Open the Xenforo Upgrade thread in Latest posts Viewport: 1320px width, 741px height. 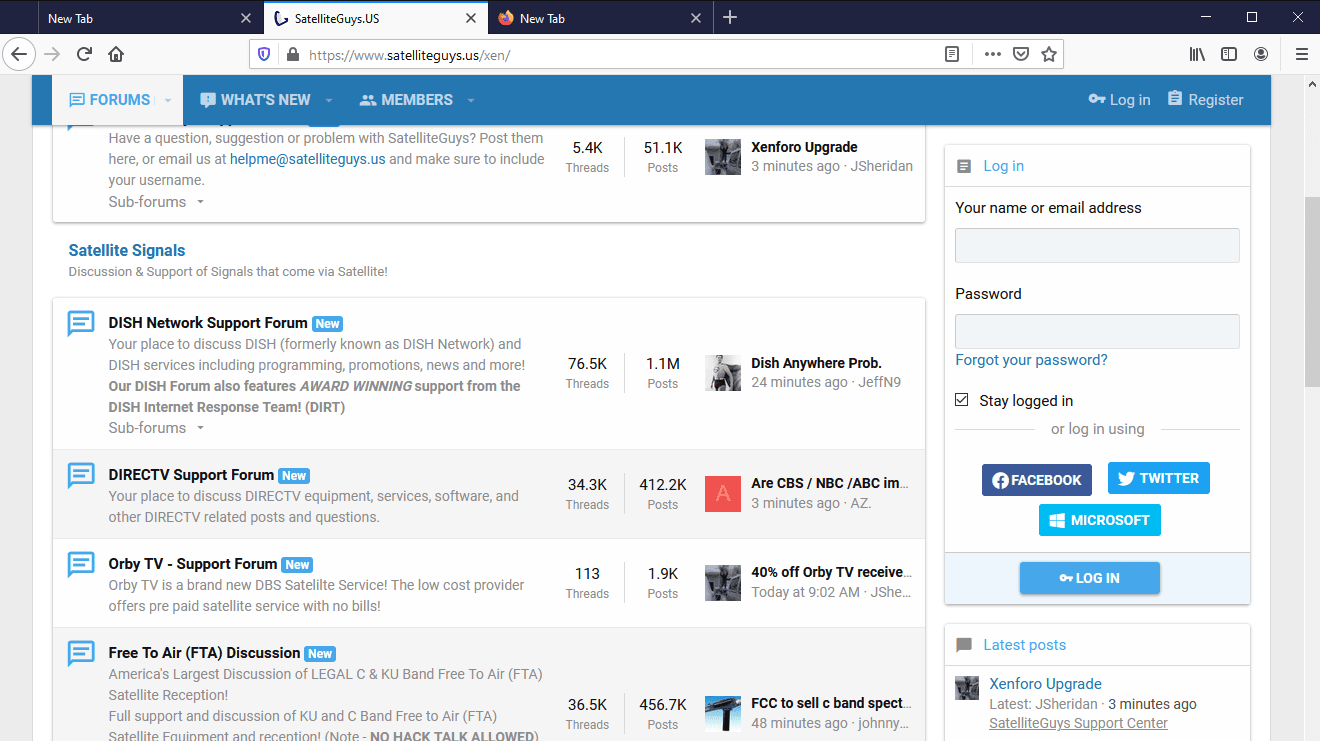point(1045,684)
